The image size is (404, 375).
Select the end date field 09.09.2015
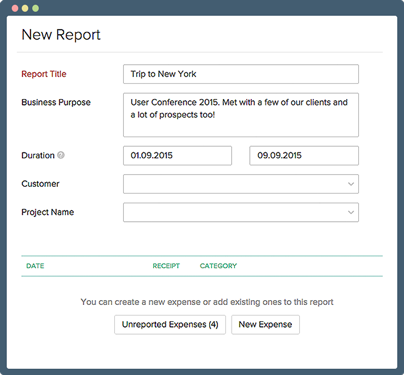(x=304, y=155)
